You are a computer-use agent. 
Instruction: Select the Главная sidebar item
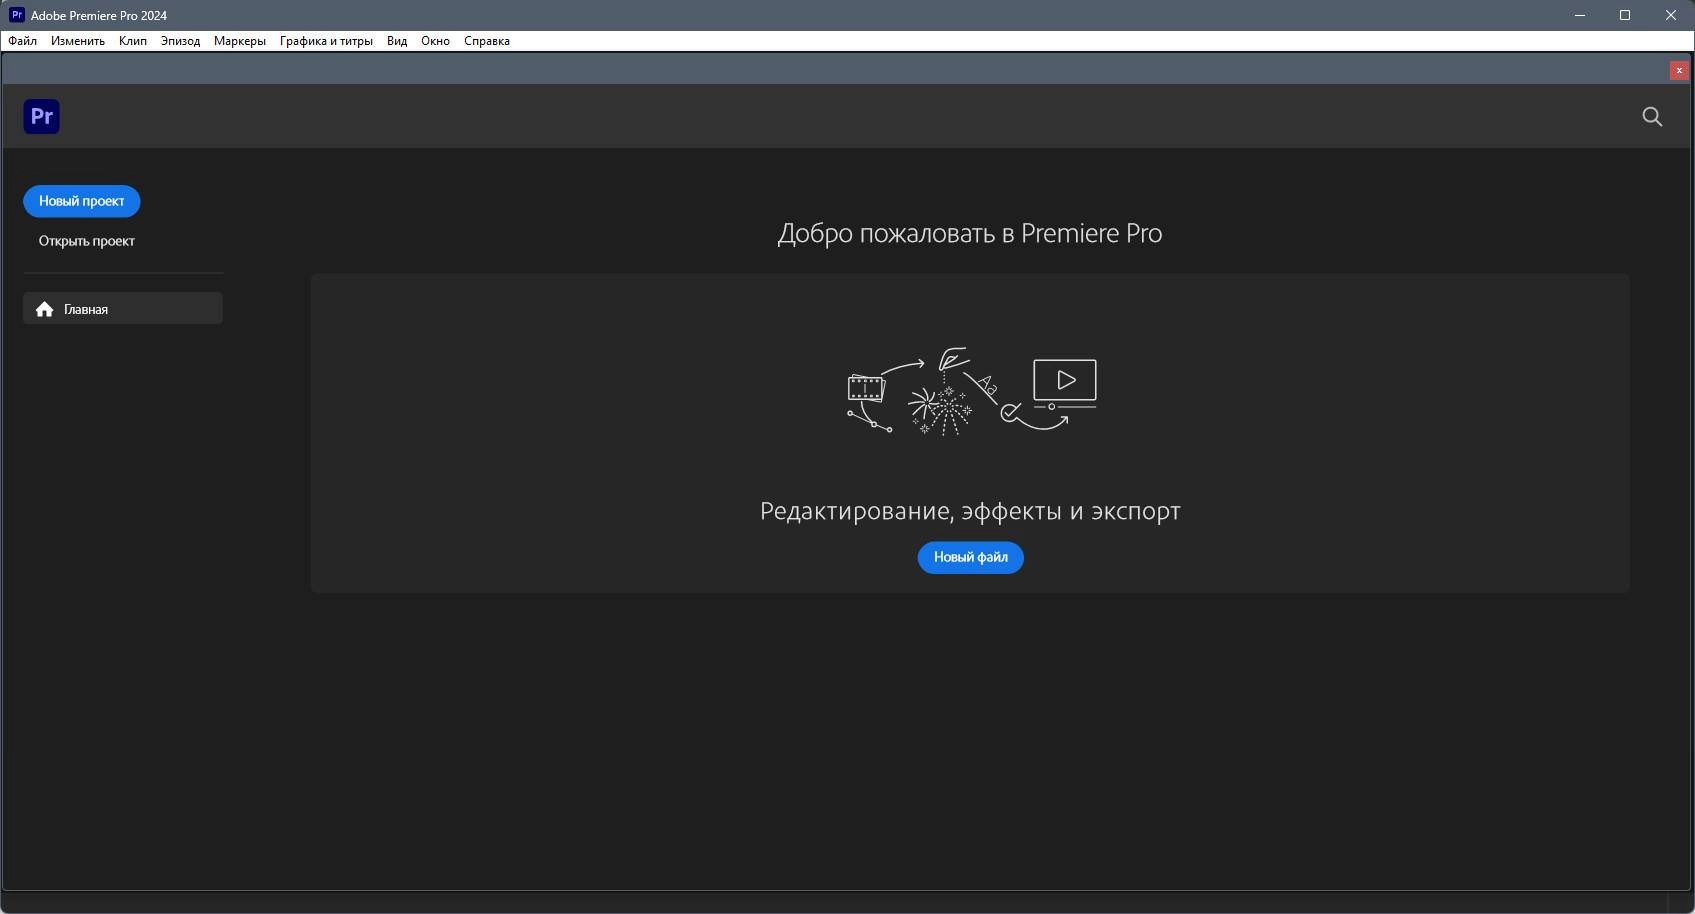tap(123, 308)
